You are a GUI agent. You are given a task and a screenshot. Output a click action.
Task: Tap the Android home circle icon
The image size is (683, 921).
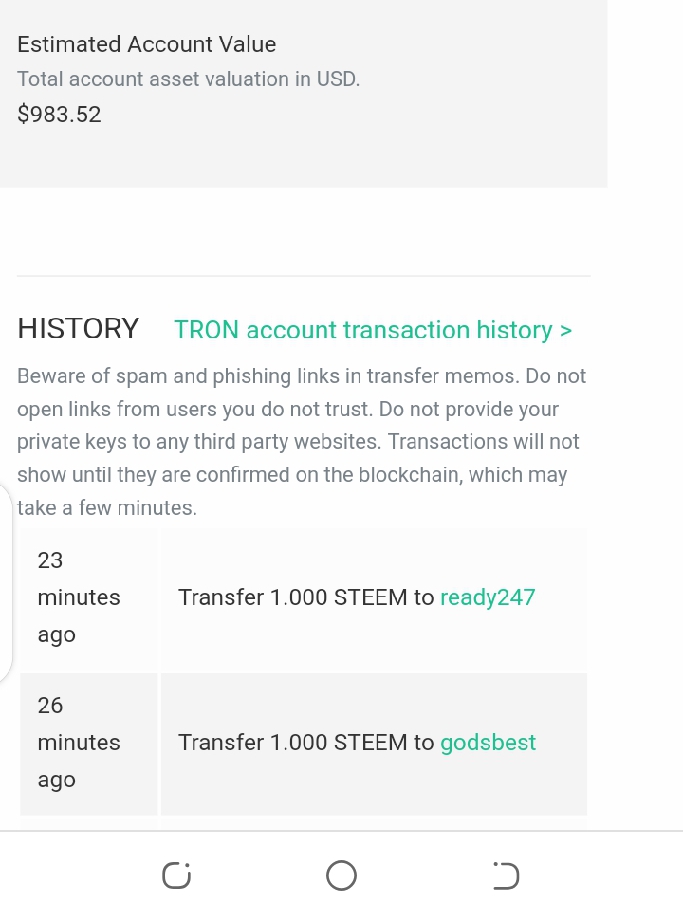341,876
